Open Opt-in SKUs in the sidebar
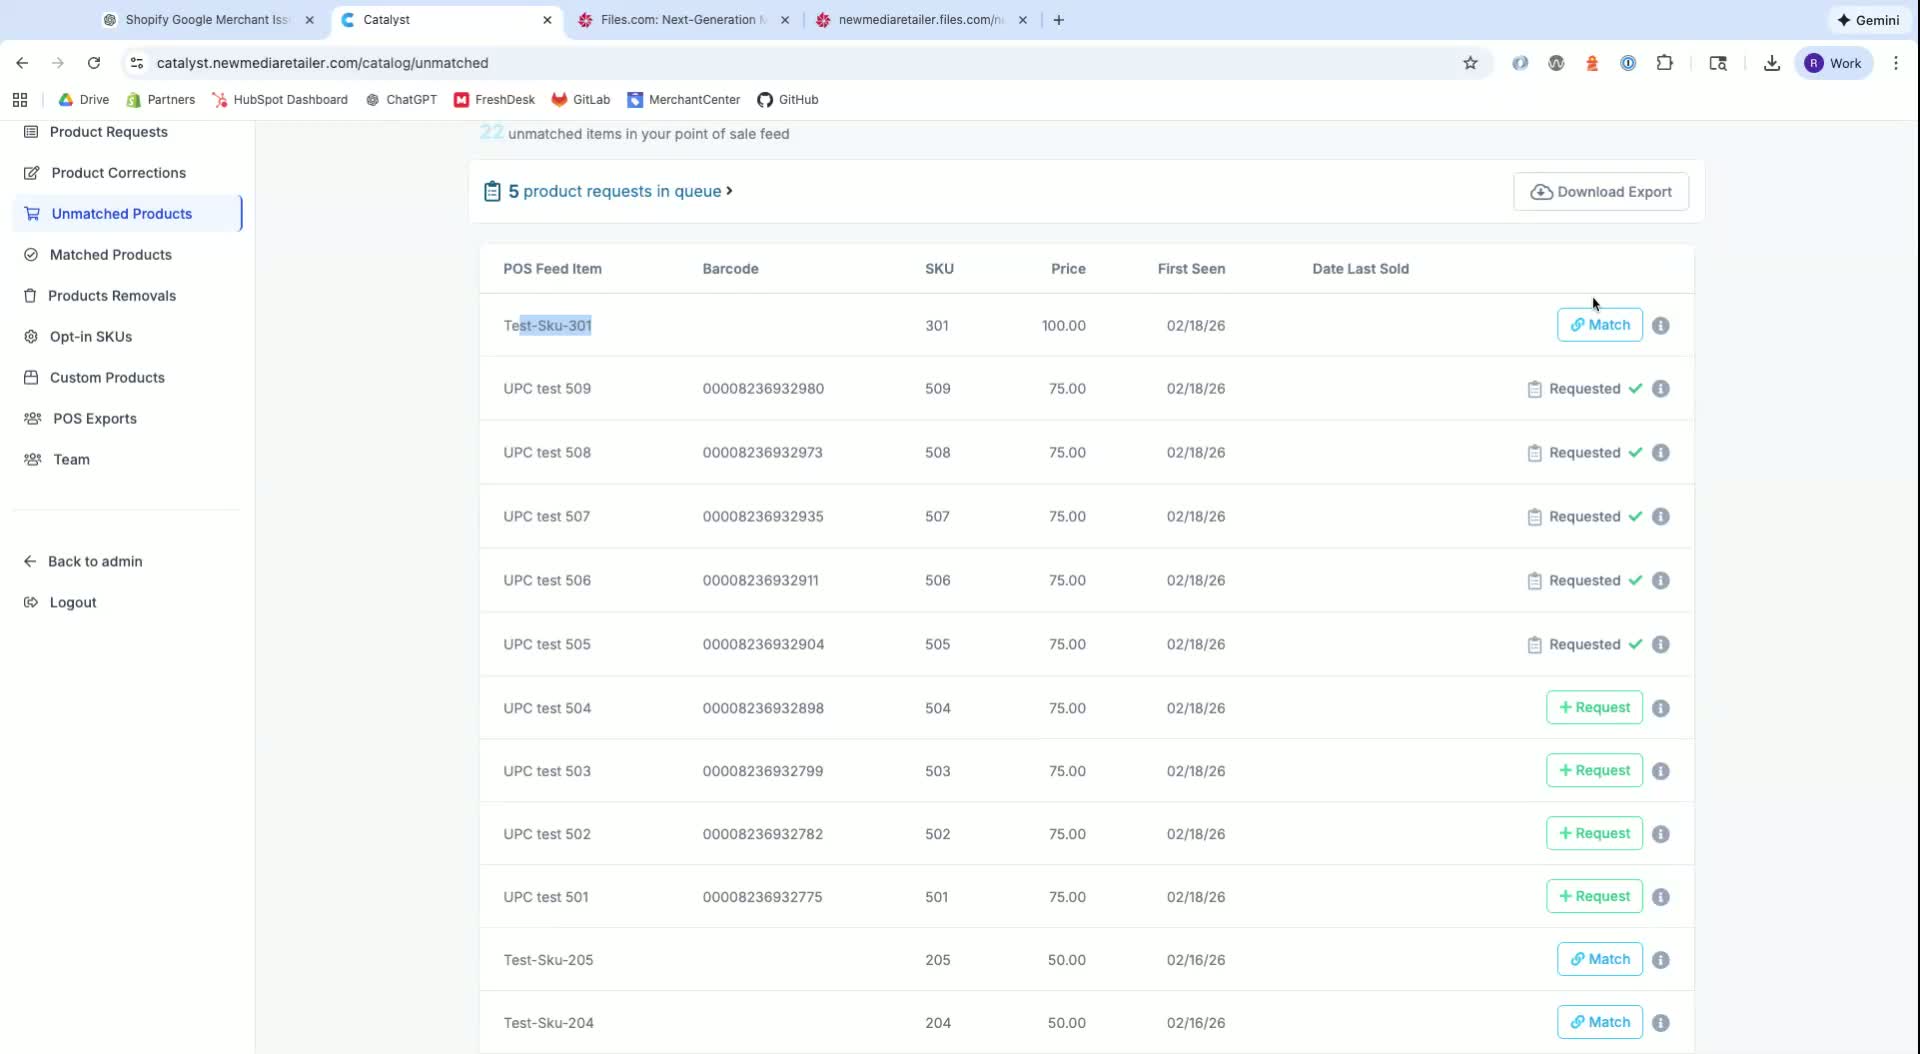This screenshot has height=1054, width=1920. [90, 337]
